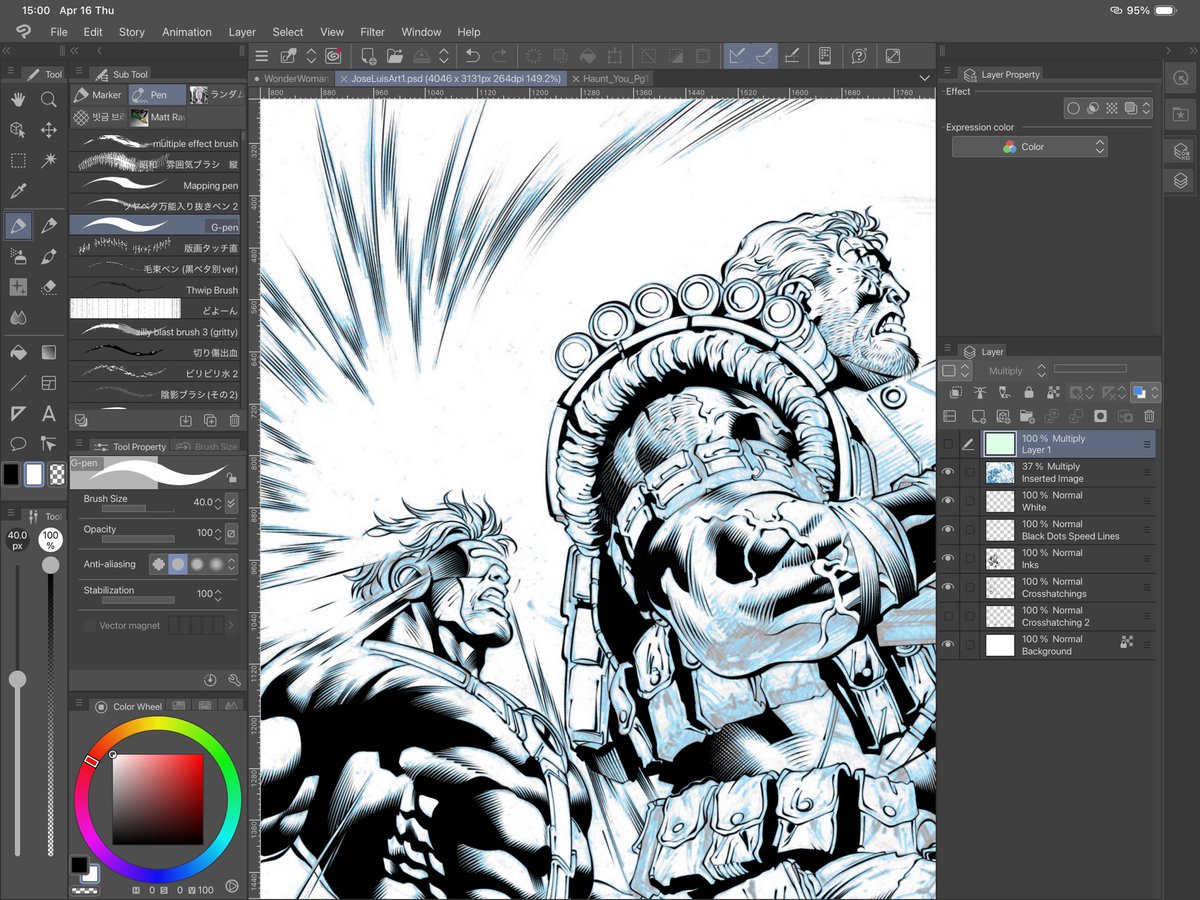Open Opacity stepper arrows
The width and height of the screenshot is (1200, 900).
[x=220, y=533]
